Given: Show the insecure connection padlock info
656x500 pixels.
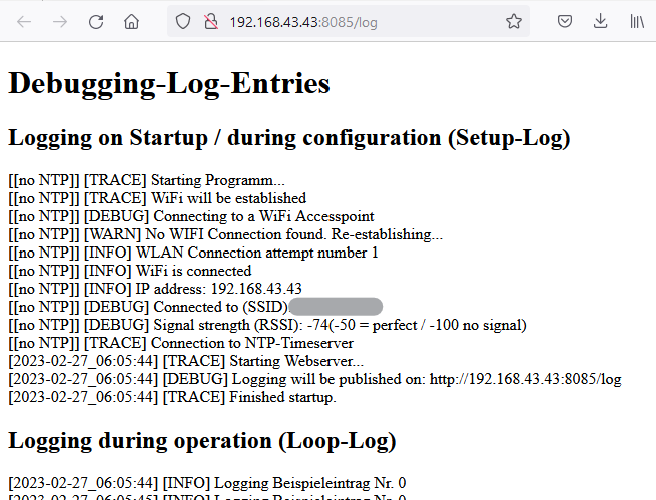Looking at the screenshot, I should [x=211, y=21].
